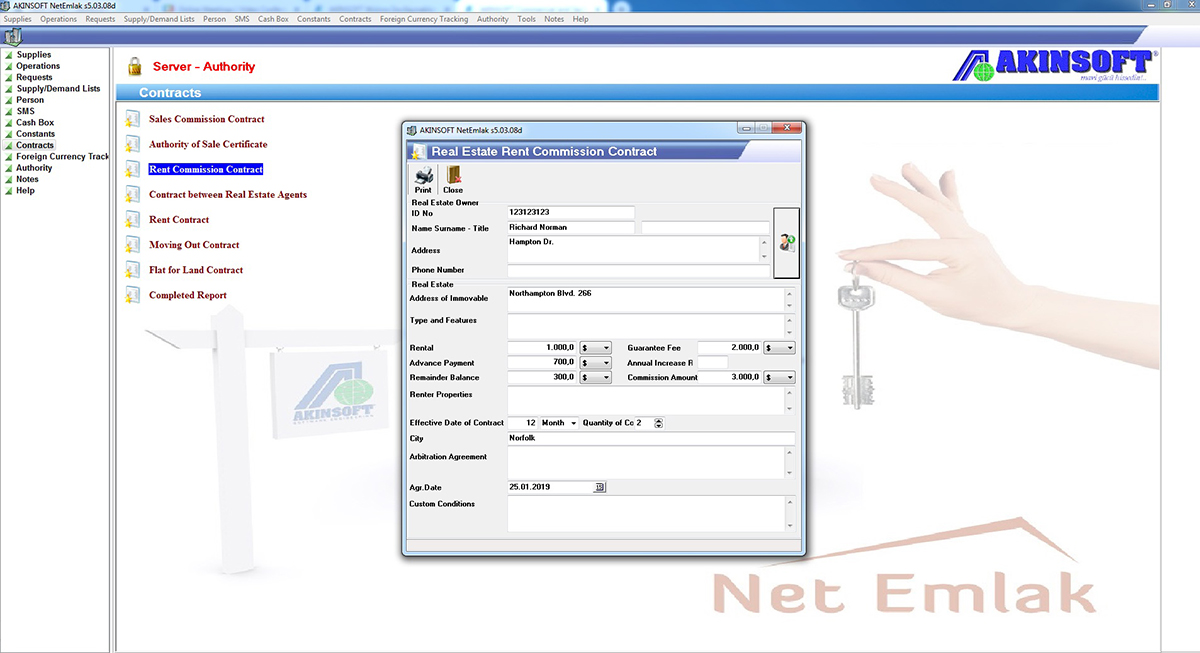Click the Type and Features text box

(646, 326)
